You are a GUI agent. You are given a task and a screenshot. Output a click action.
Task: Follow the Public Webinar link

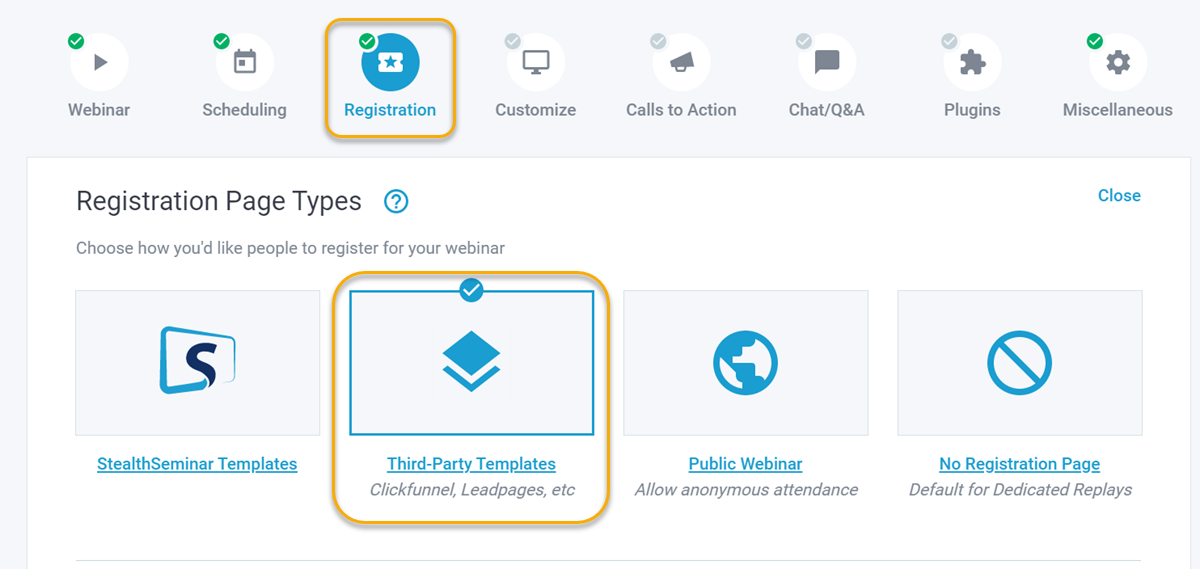[745, 464]
